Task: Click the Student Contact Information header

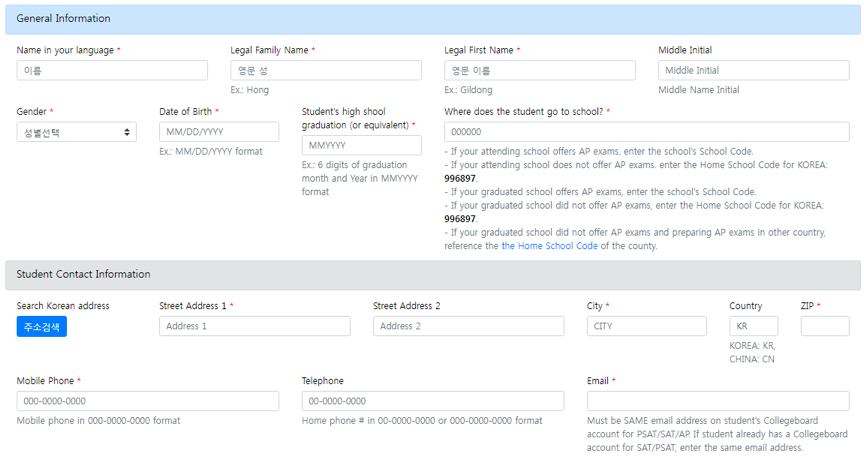Action: click(84, 275)
